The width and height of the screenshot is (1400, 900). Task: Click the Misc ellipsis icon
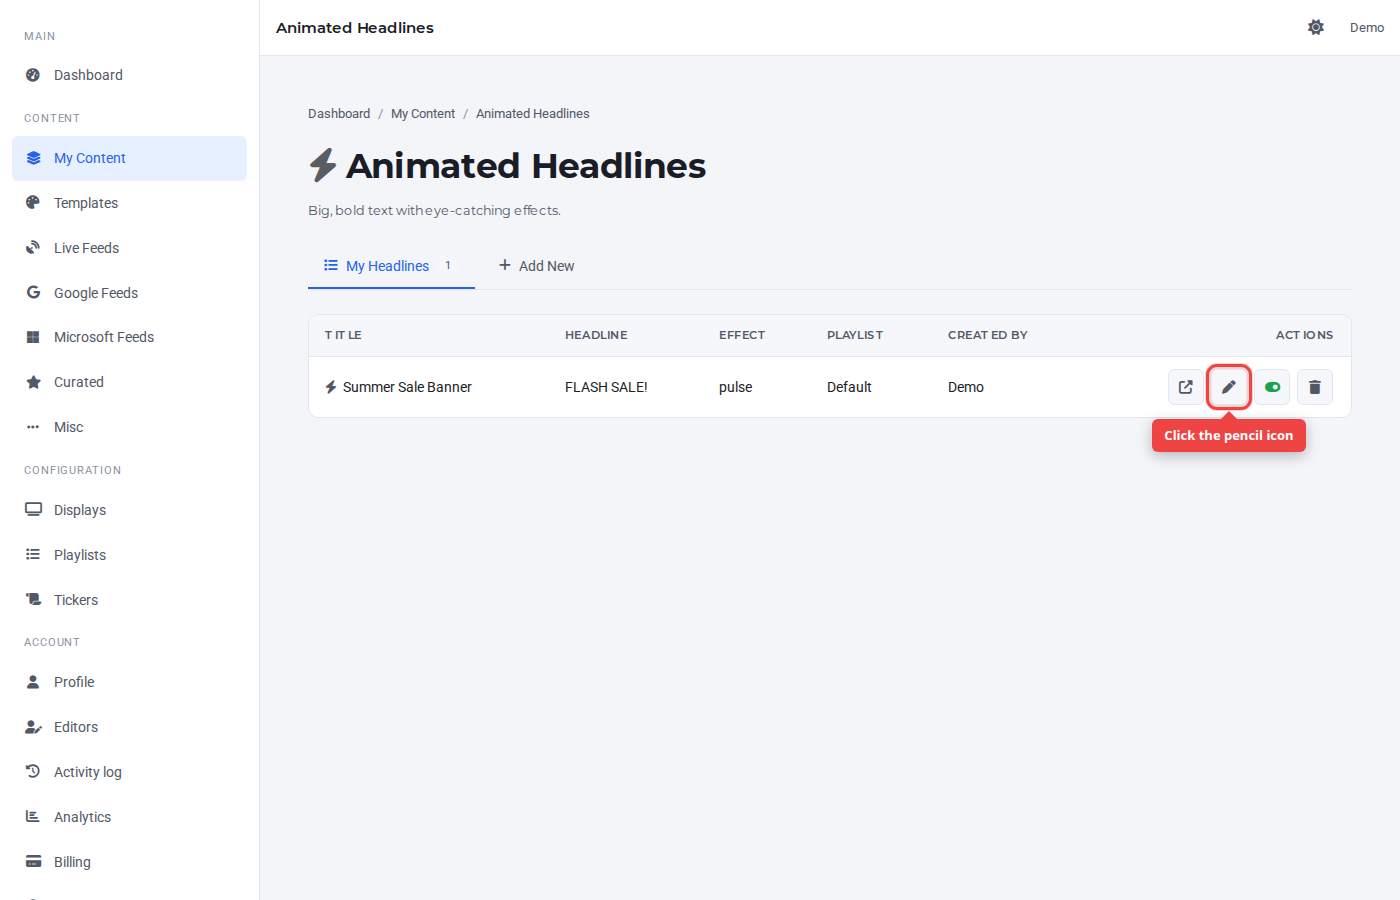coord(33,427)
